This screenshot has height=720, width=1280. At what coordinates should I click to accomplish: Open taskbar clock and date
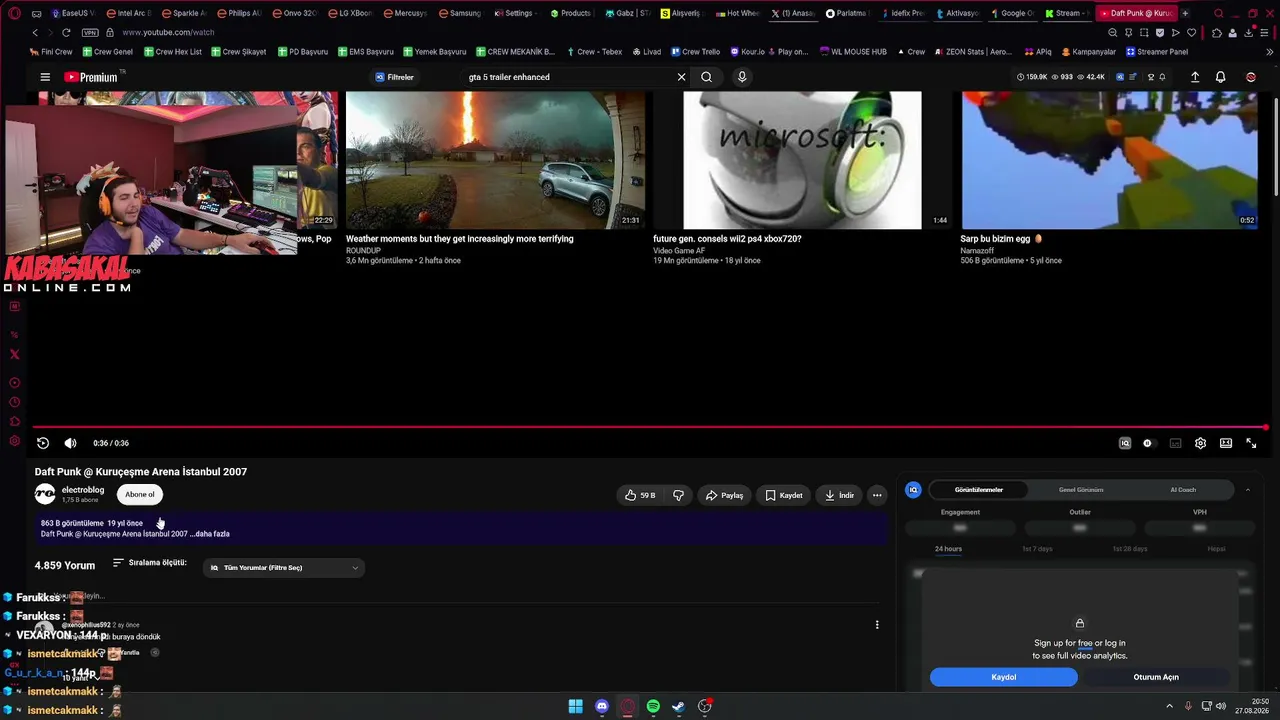[x=1252, y=706]
